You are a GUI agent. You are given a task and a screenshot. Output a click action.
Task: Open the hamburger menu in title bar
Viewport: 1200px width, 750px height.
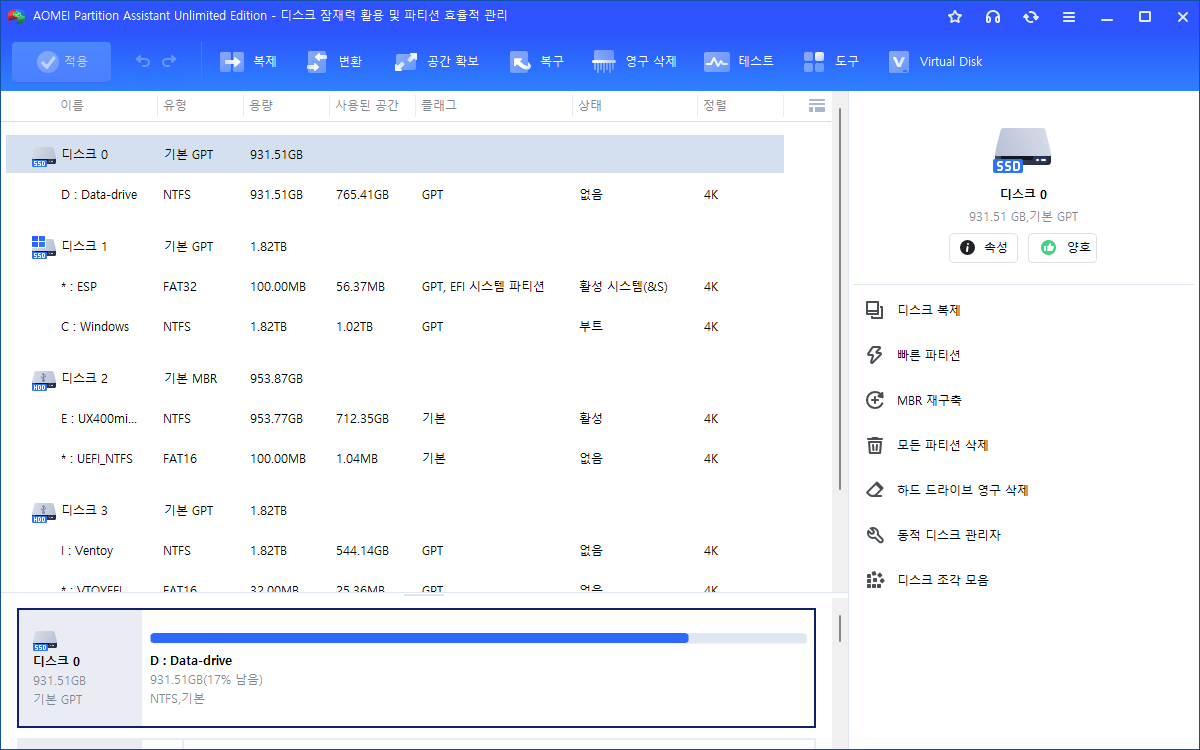[1069, 17]
